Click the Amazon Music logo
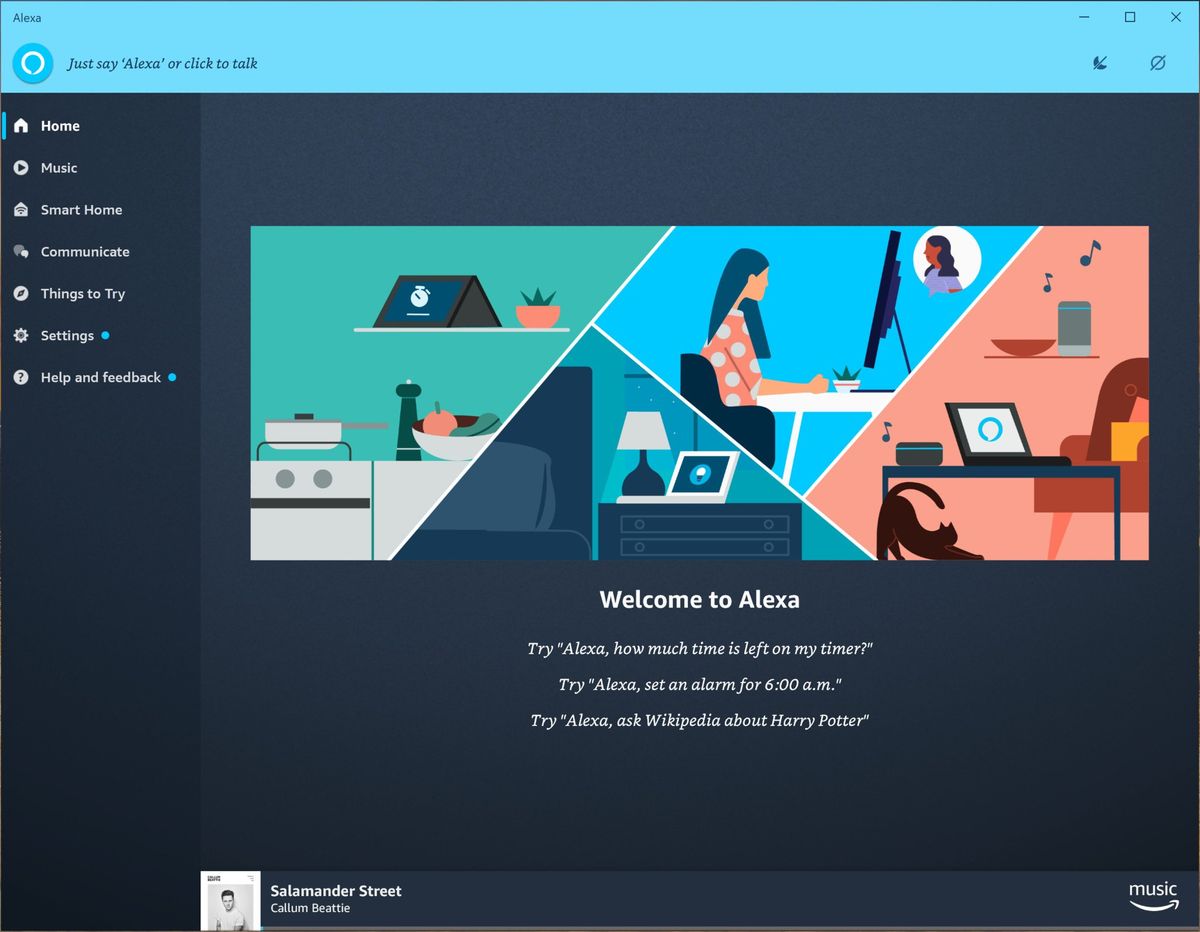This screenshot has width=1200, height=932. (1153, 897)
